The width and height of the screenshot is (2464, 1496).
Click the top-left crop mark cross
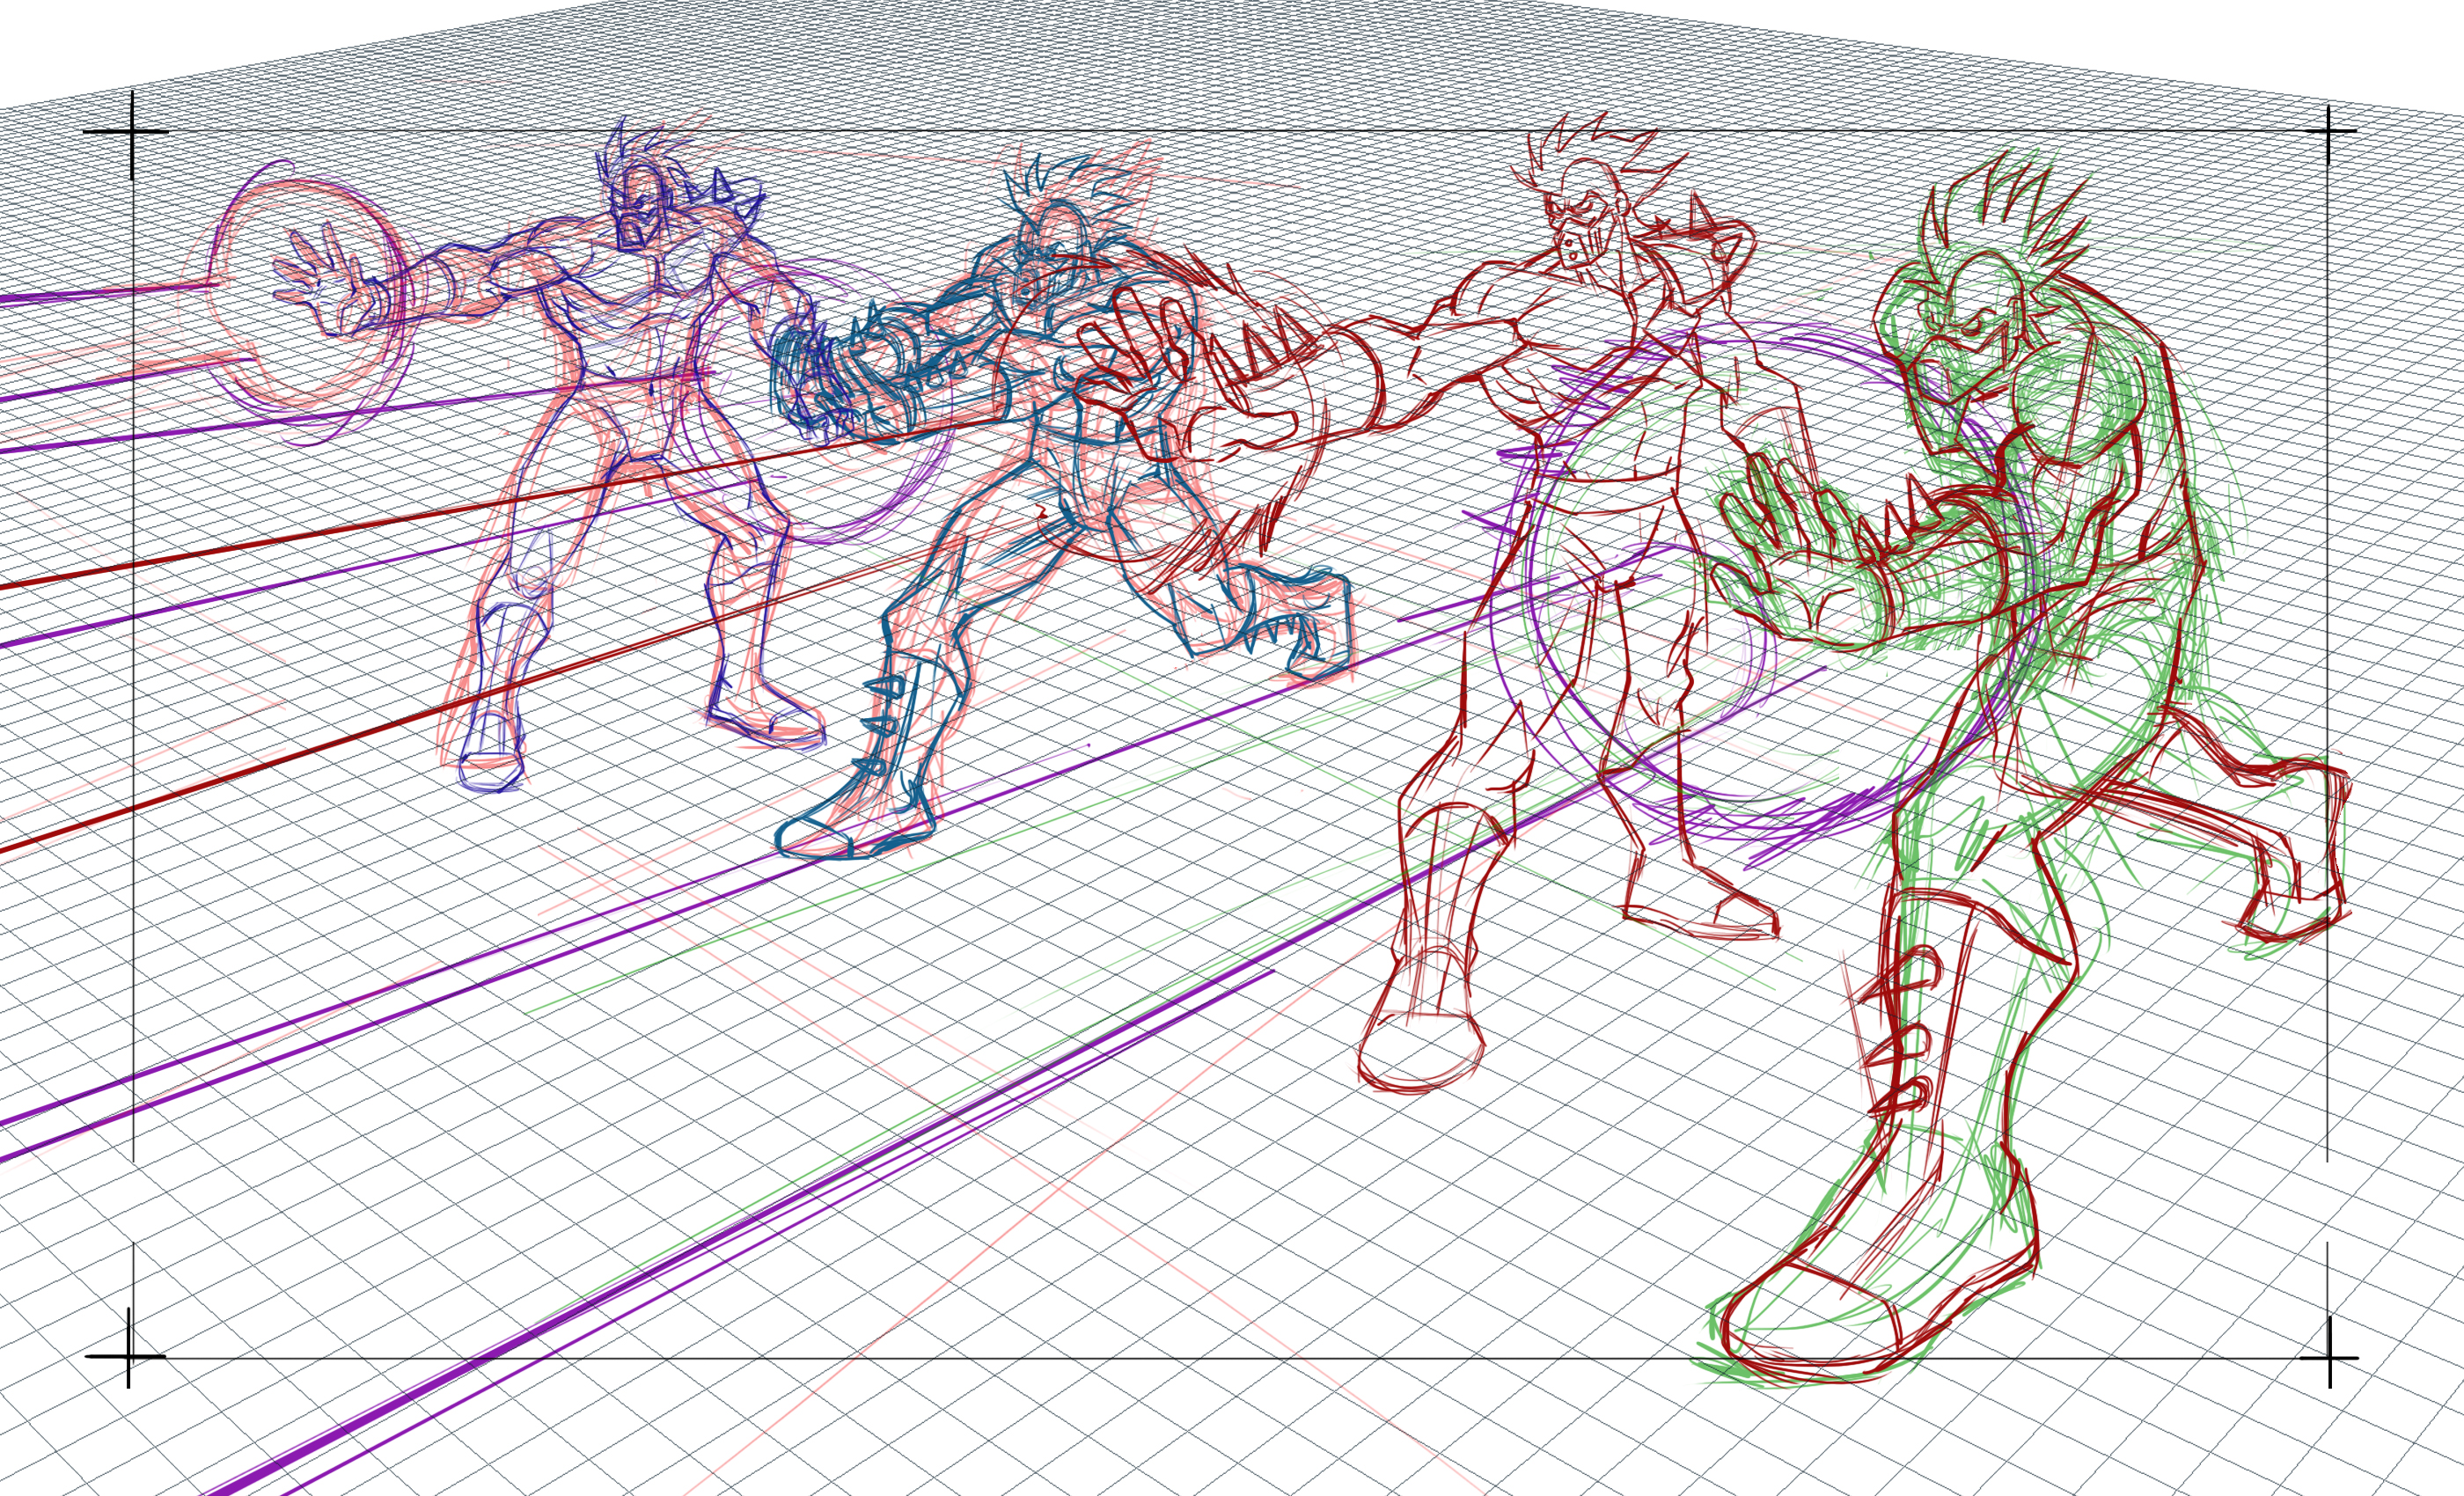132,131
